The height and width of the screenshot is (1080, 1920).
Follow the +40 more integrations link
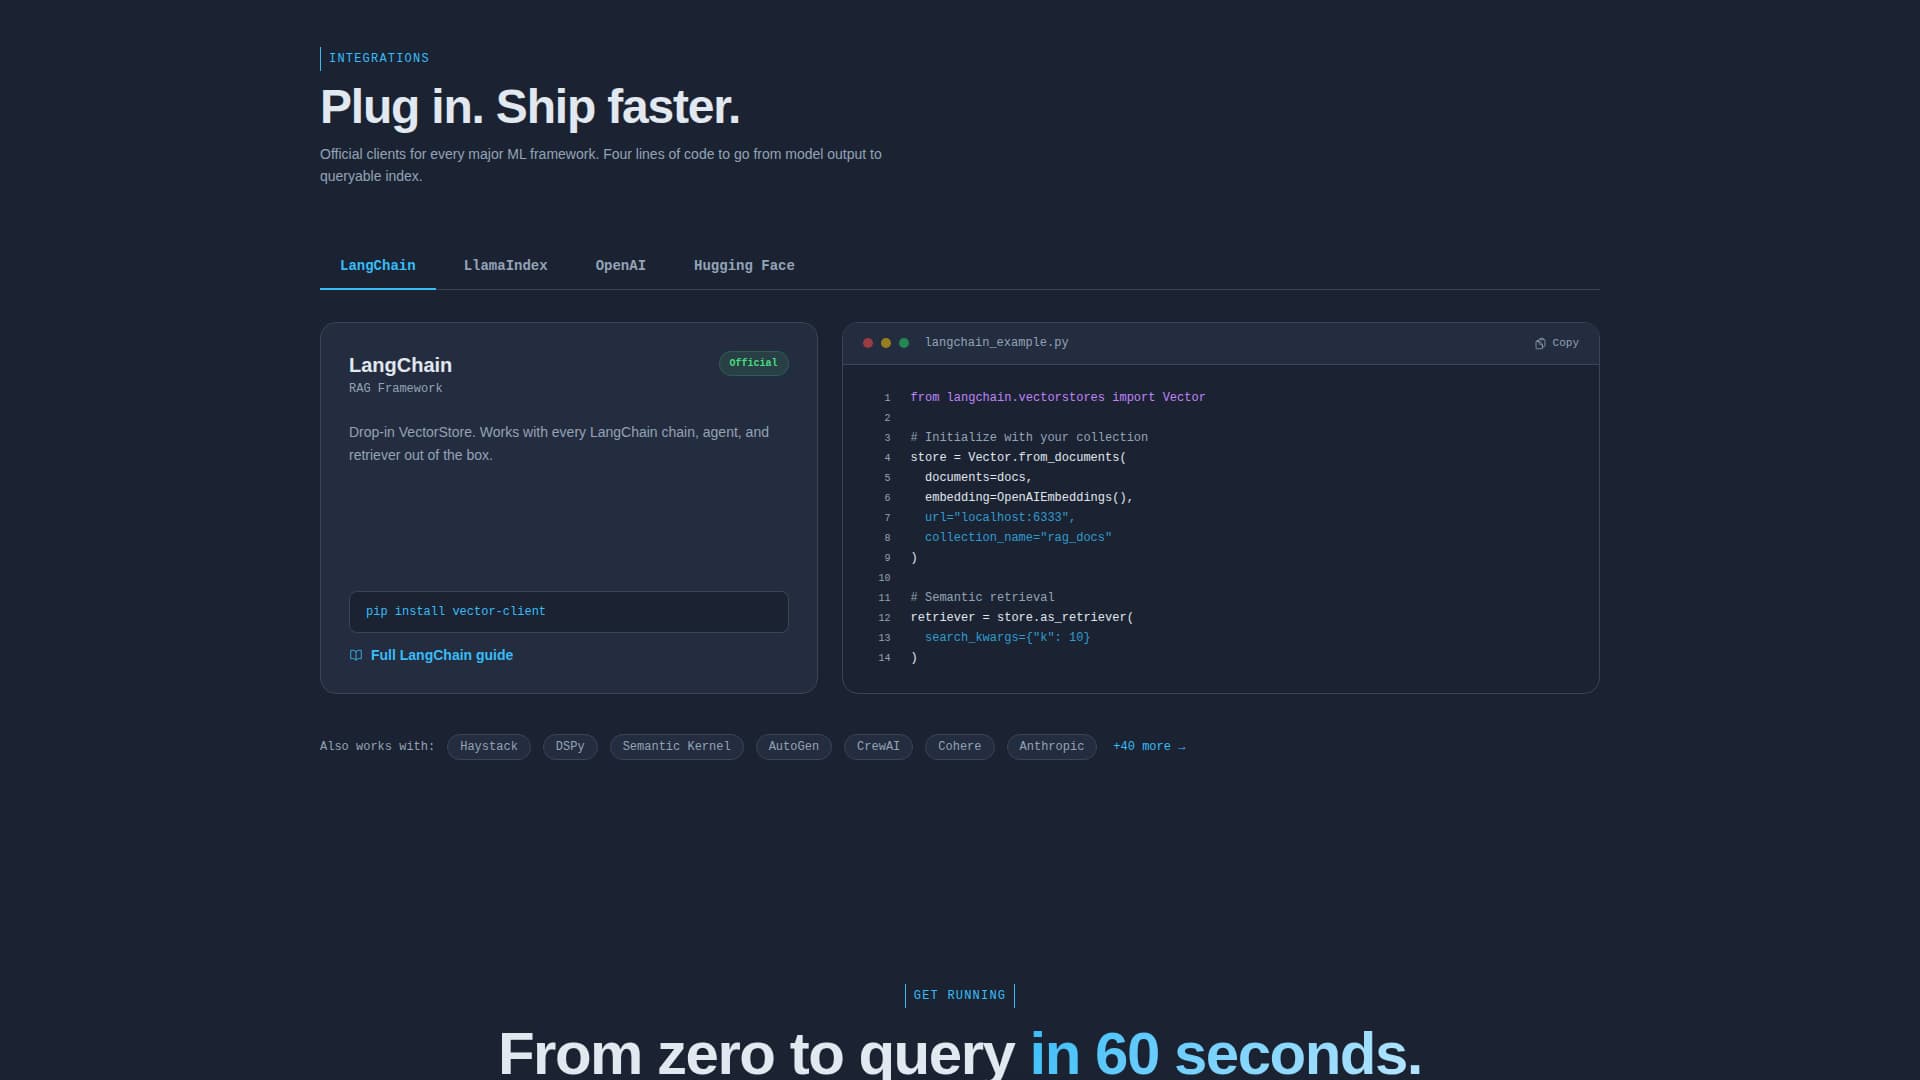coord(1149,747)
